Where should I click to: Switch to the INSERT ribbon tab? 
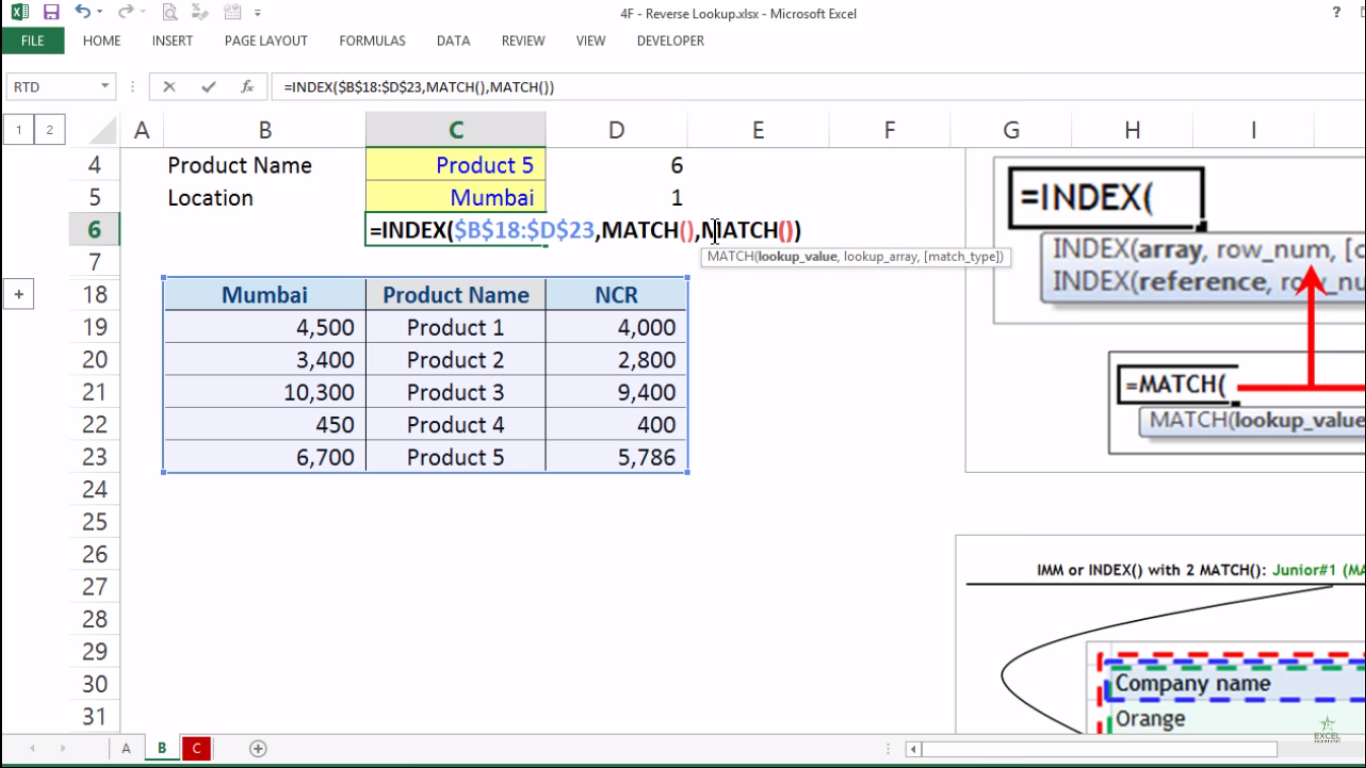(x=173, y=41)
